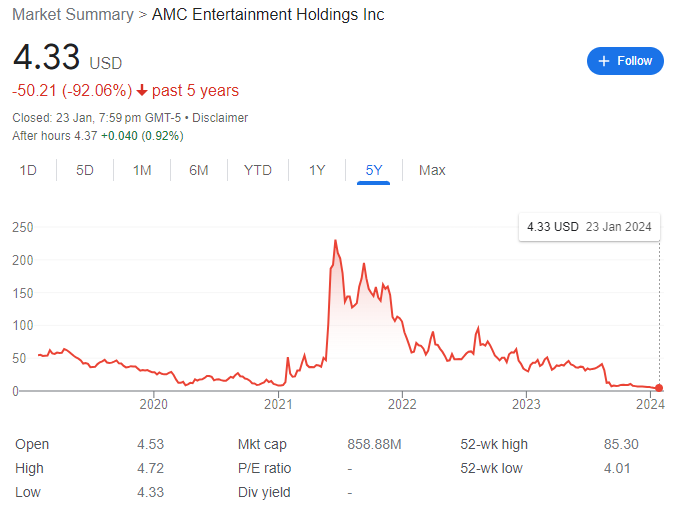Click the red endpoint dot on chart

(659, 388)
